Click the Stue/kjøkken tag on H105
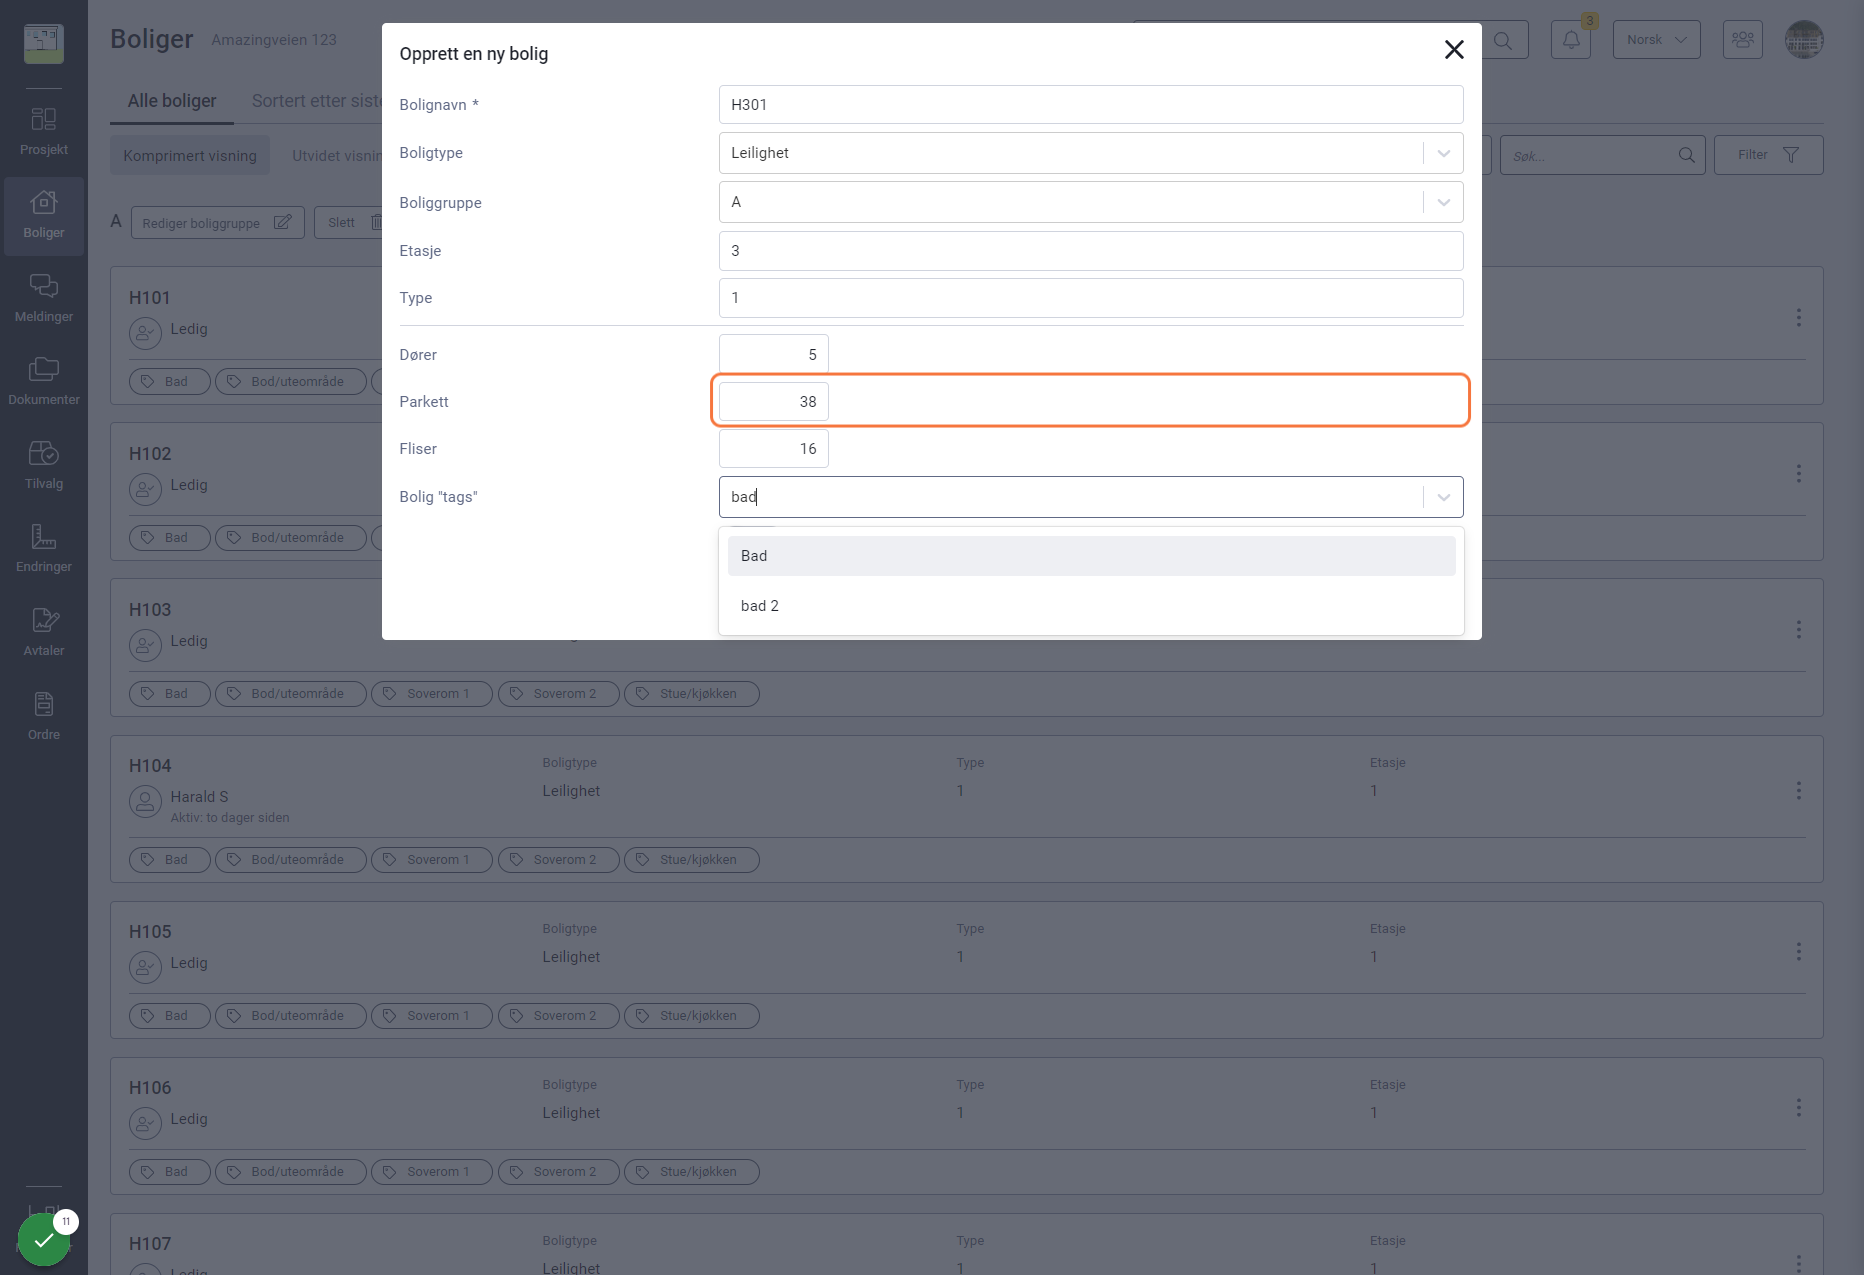The image size is (1864, 1275). coord(692,1016)
